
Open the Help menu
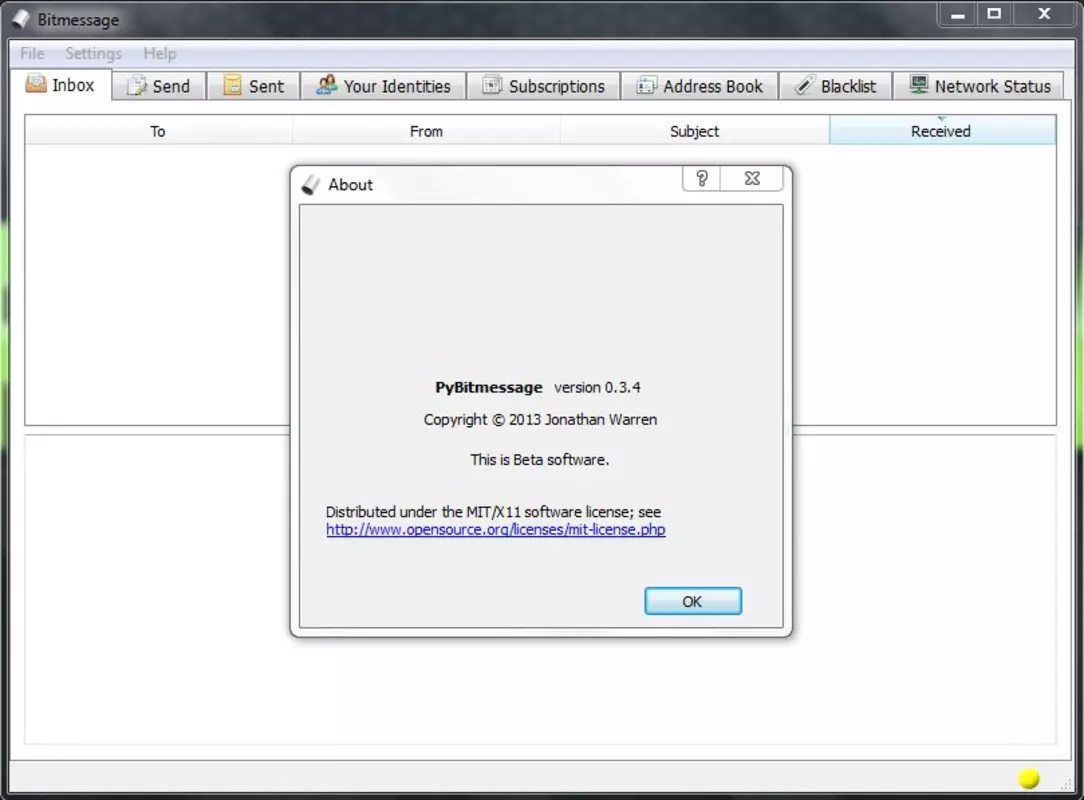pyautogui.click(x=160, y=53)
